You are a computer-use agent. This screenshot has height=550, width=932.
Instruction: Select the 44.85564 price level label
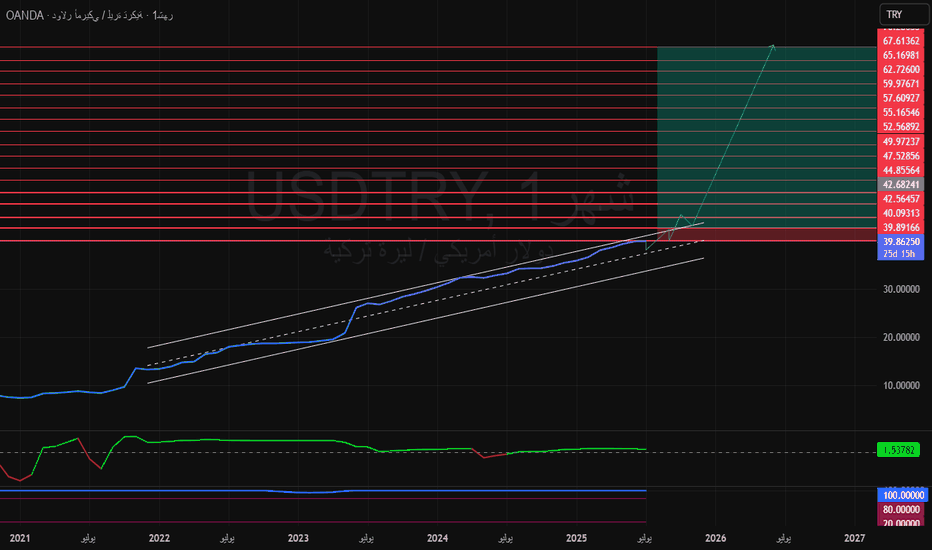point(900,170)
